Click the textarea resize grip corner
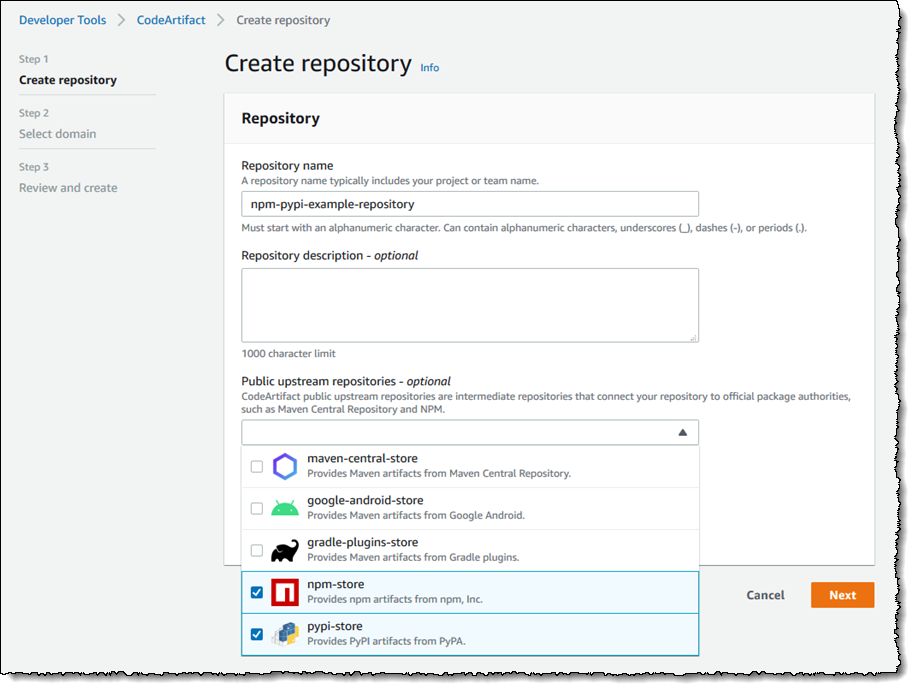This screenshot has height=694, width=917. click(693, 337)
